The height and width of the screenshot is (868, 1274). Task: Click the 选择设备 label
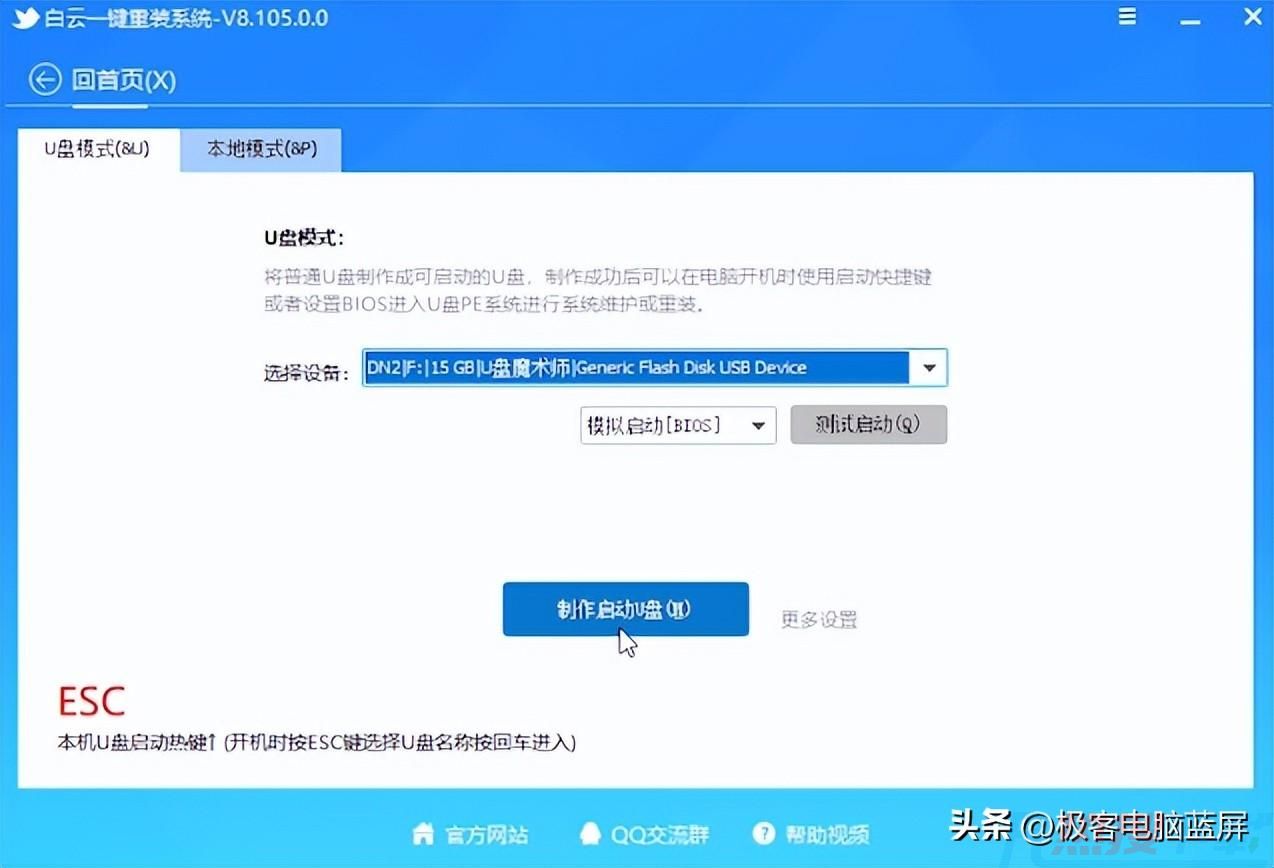[306, 373]
